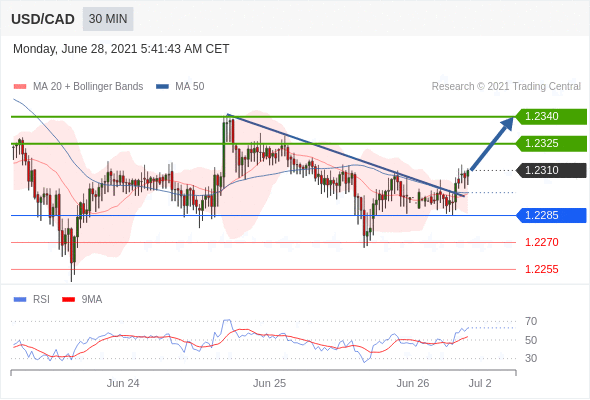Click the Jun 25 date axis label
This screenshot has width=590, height=400.
269,383
